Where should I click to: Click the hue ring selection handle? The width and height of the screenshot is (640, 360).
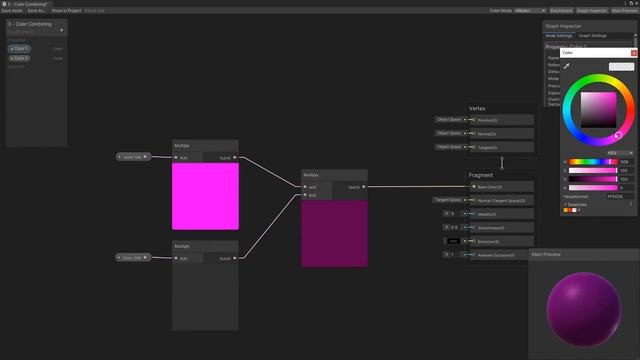(618, 136)
